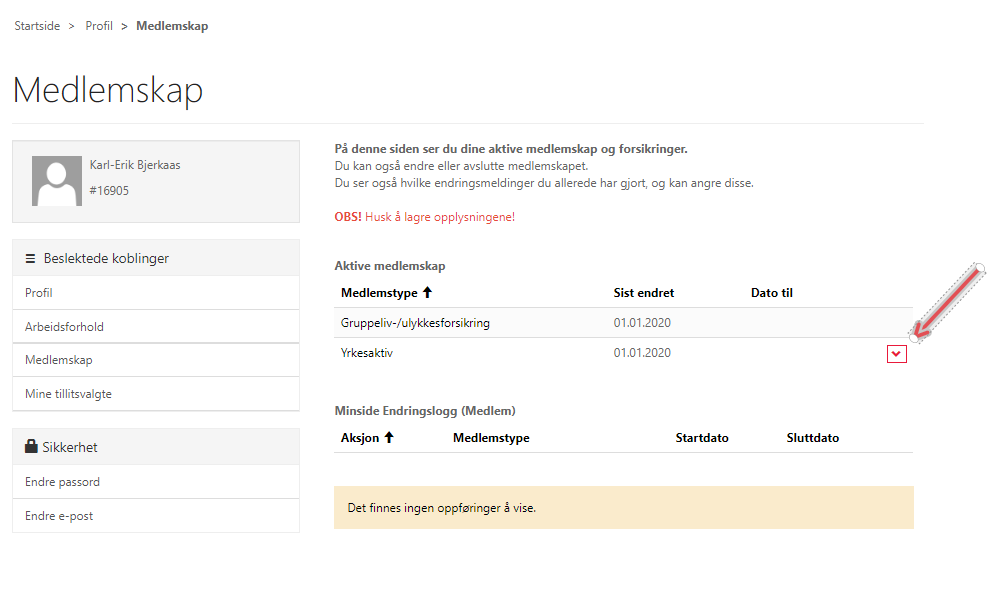Select Profil in the Beslektede koblinger sidebar
Viewport: 1008px width, 595px height.
pos(39,293)
